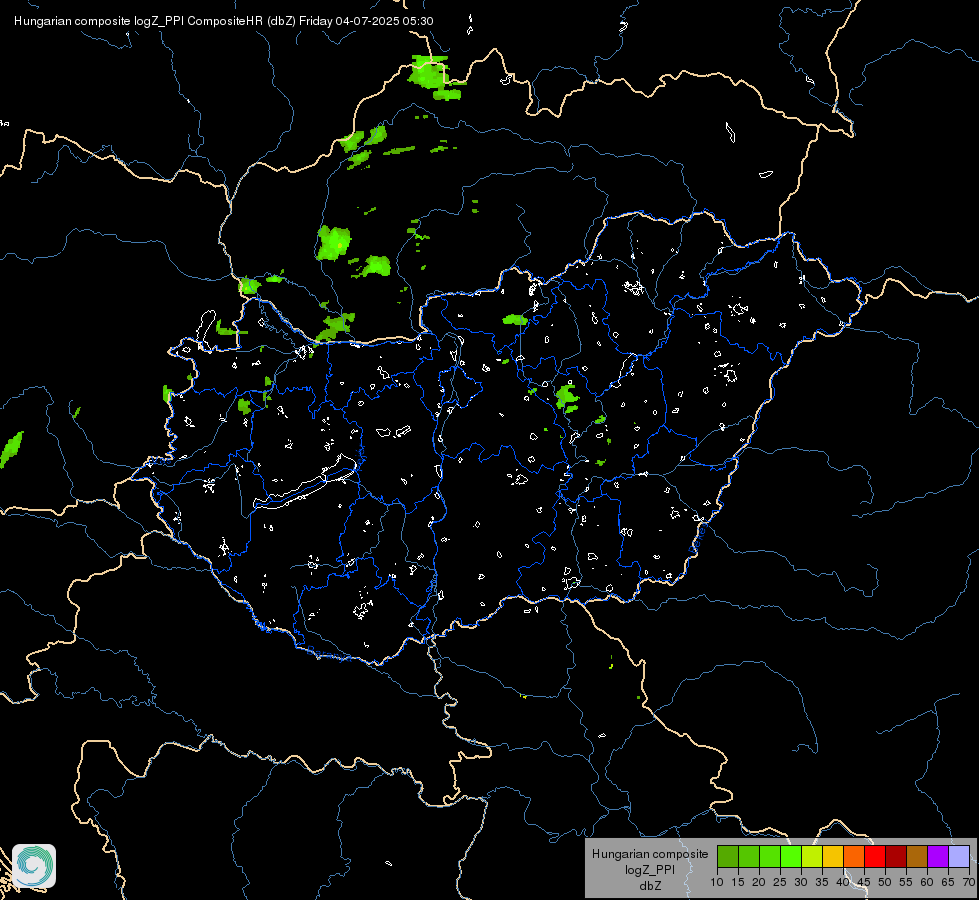This screenshot has width=979, height=900.
Task: Click the 35–40 dBZ yellow swatch
Action: 833,856
